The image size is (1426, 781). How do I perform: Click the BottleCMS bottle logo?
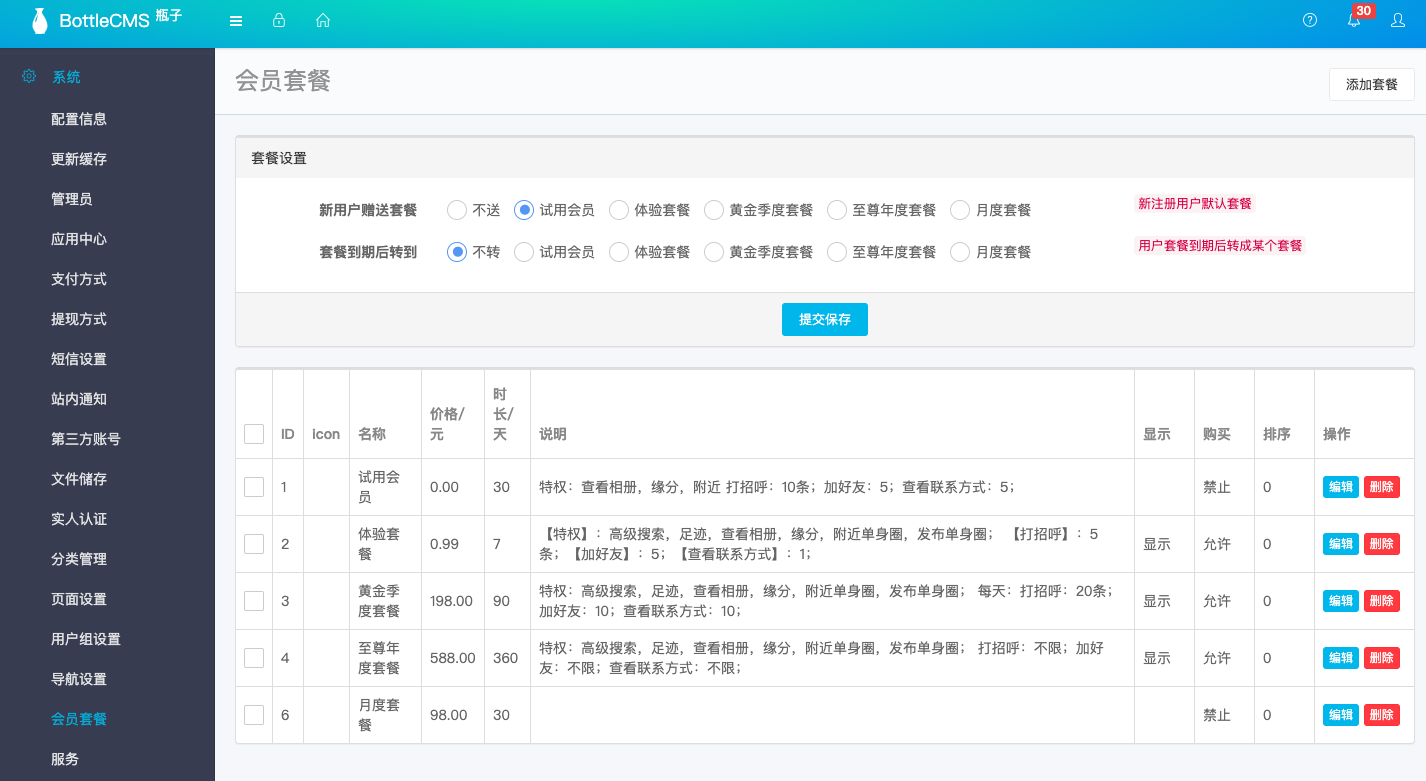[40, 21]
